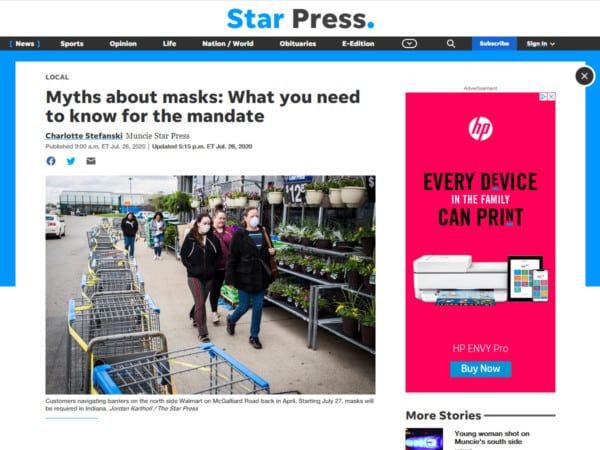Open Young woman shot story thumbnail
The image size is (600, 450).
[x=424, y=439]
